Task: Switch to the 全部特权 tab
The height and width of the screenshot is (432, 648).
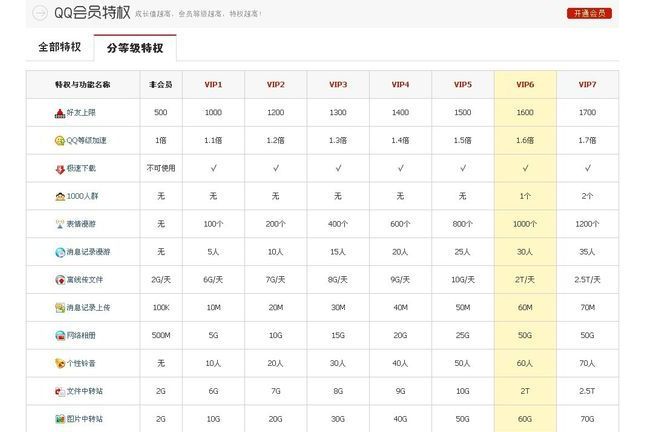Action: click(60, 47)
